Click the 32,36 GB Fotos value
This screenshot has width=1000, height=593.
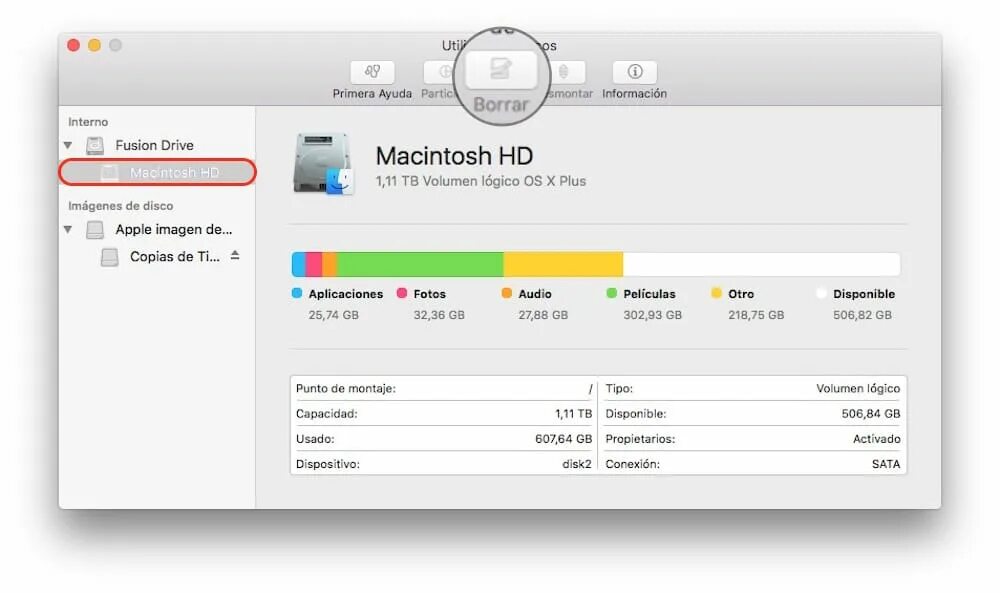[439, 315]
